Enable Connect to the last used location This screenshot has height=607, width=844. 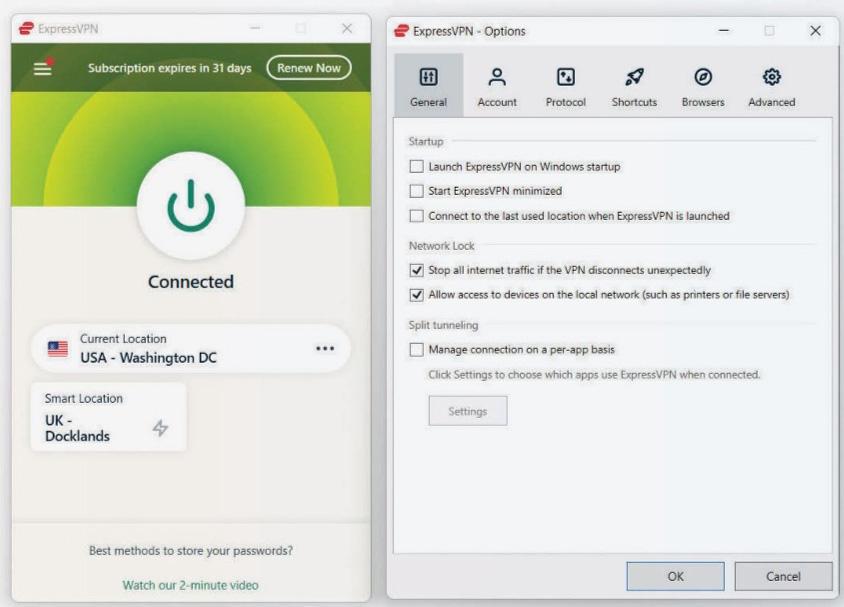tap(417, 216)
